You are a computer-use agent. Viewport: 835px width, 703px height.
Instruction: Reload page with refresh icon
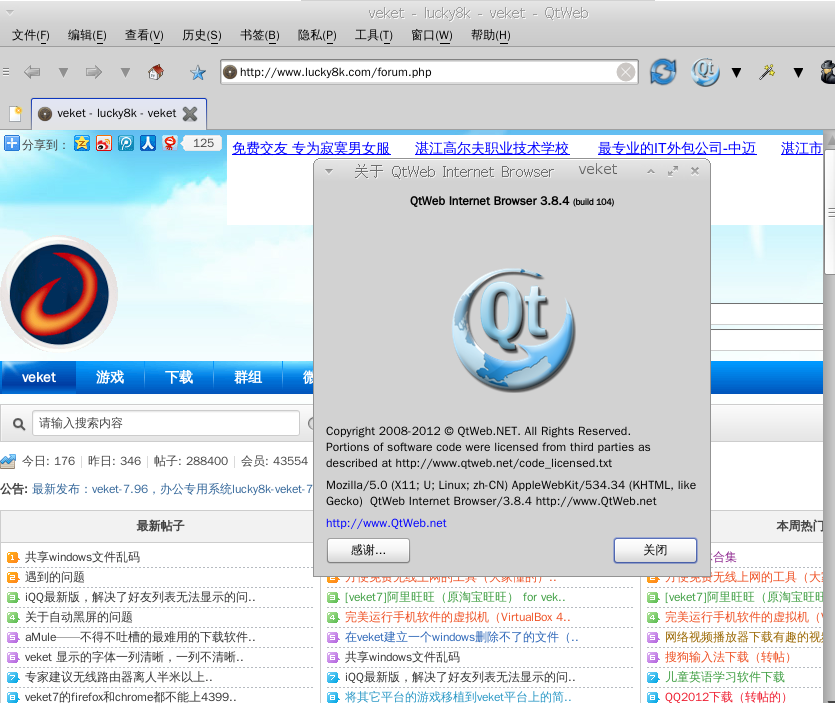tap(663, 71)
